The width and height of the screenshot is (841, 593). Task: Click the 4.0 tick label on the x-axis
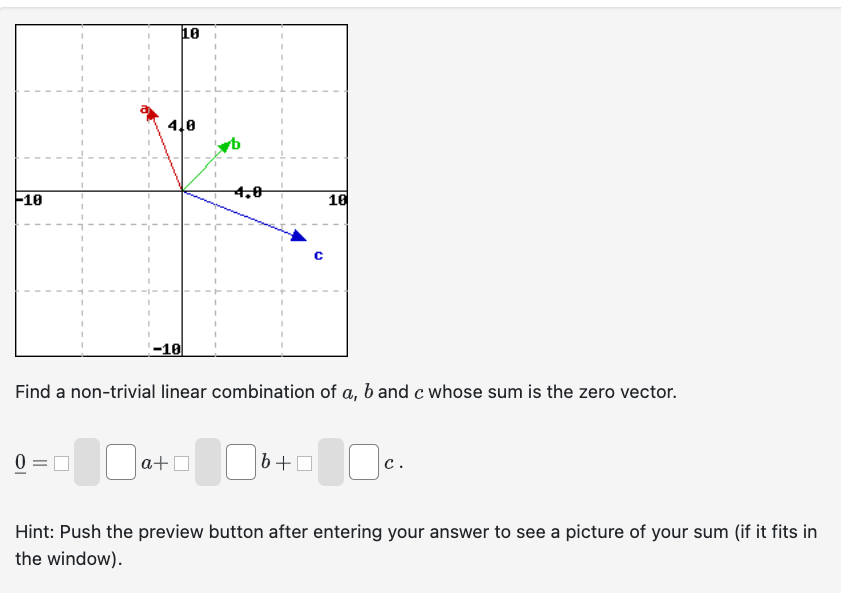pyautogui.click(x=246, y=190)
